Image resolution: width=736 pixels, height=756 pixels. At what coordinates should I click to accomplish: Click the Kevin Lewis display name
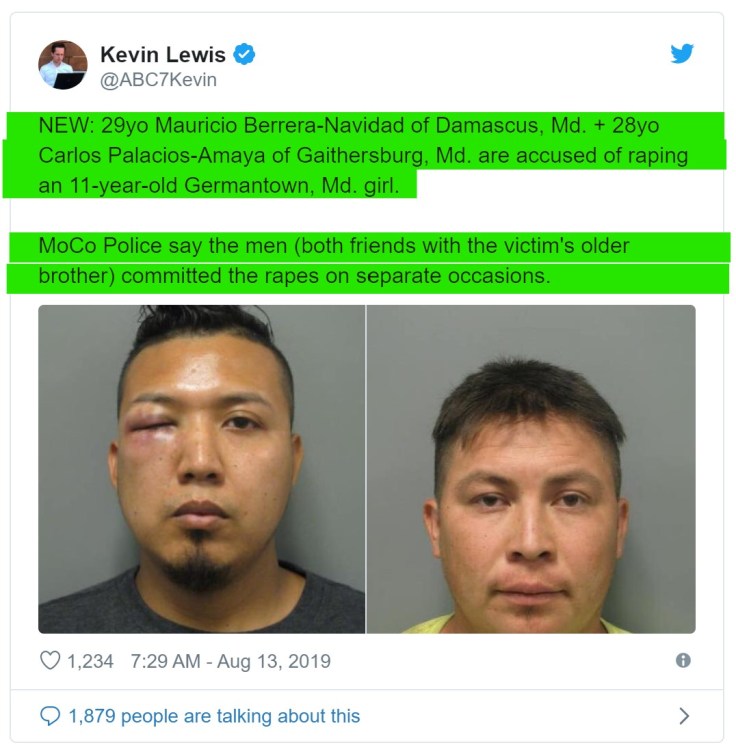(163, 54)
